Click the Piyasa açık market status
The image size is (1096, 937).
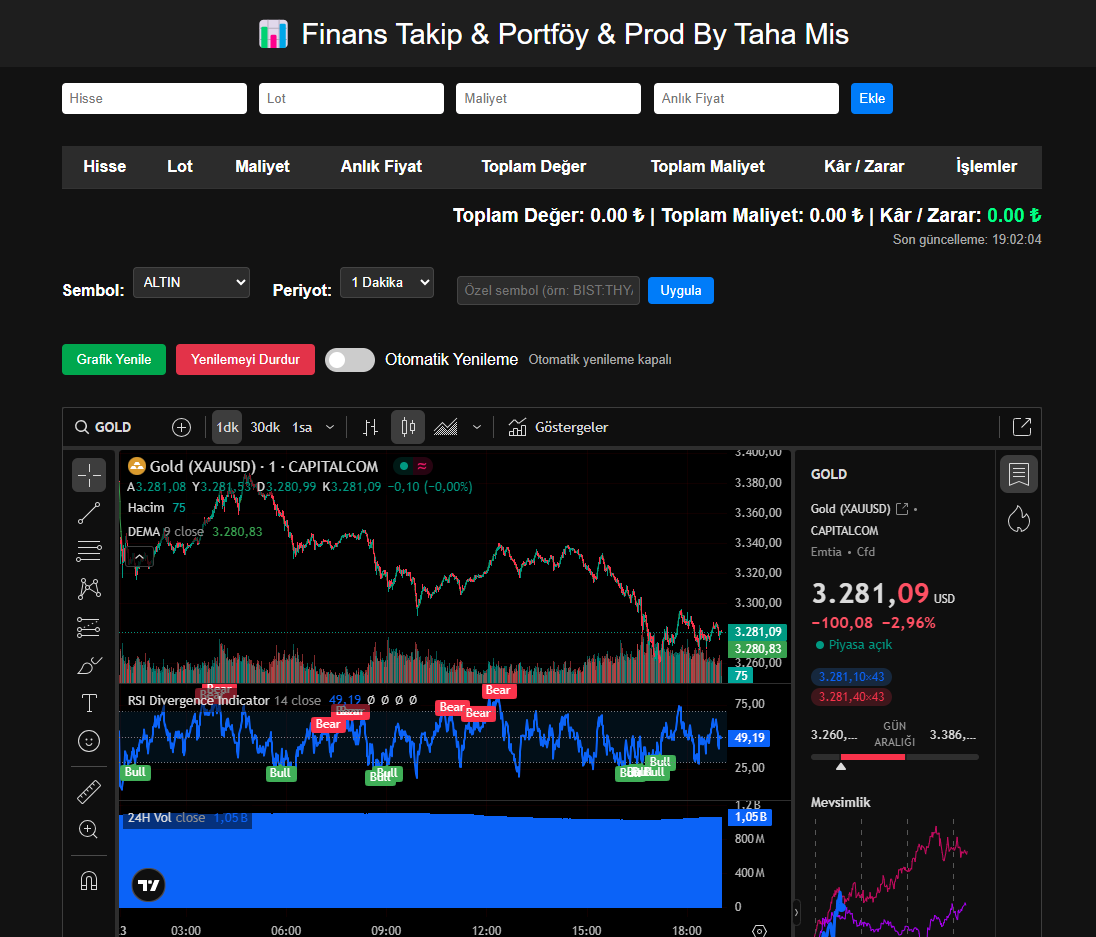(x=854, y=645)
